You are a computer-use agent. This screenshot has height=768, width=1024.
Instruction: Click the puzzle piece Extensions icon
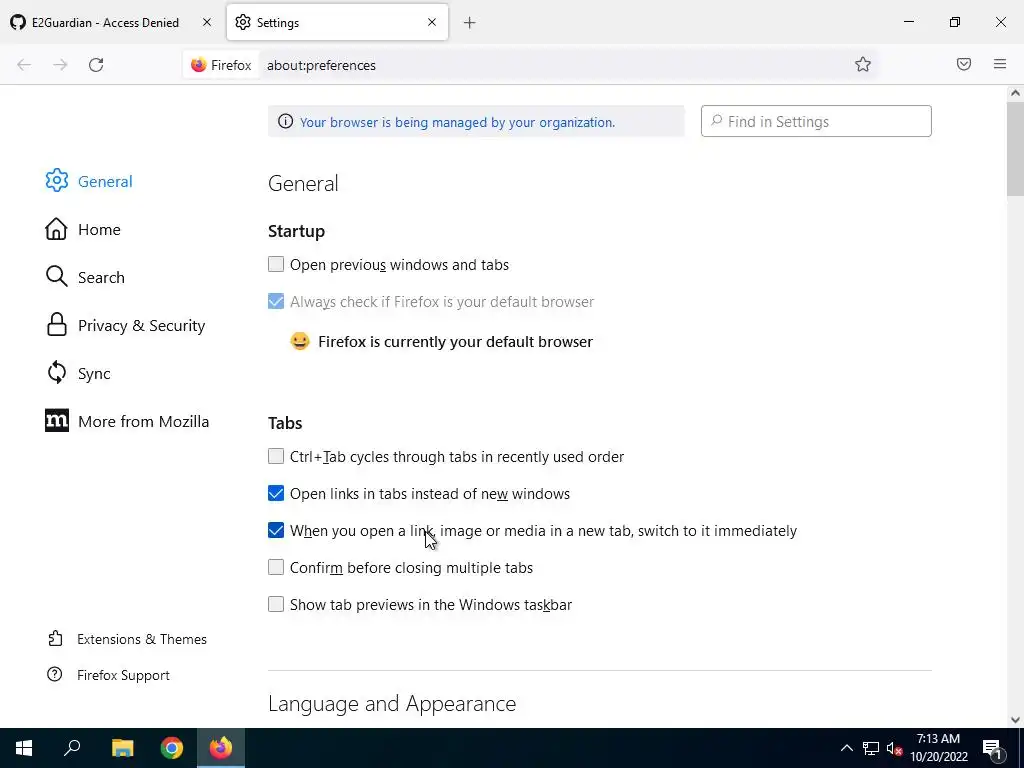(x=56, y=639)
